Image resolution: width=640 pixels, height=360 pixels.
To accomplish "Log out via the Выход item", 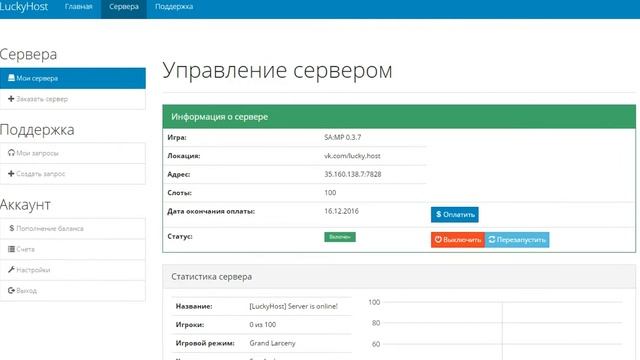I will pyautogui.click(x=73, y=291).
